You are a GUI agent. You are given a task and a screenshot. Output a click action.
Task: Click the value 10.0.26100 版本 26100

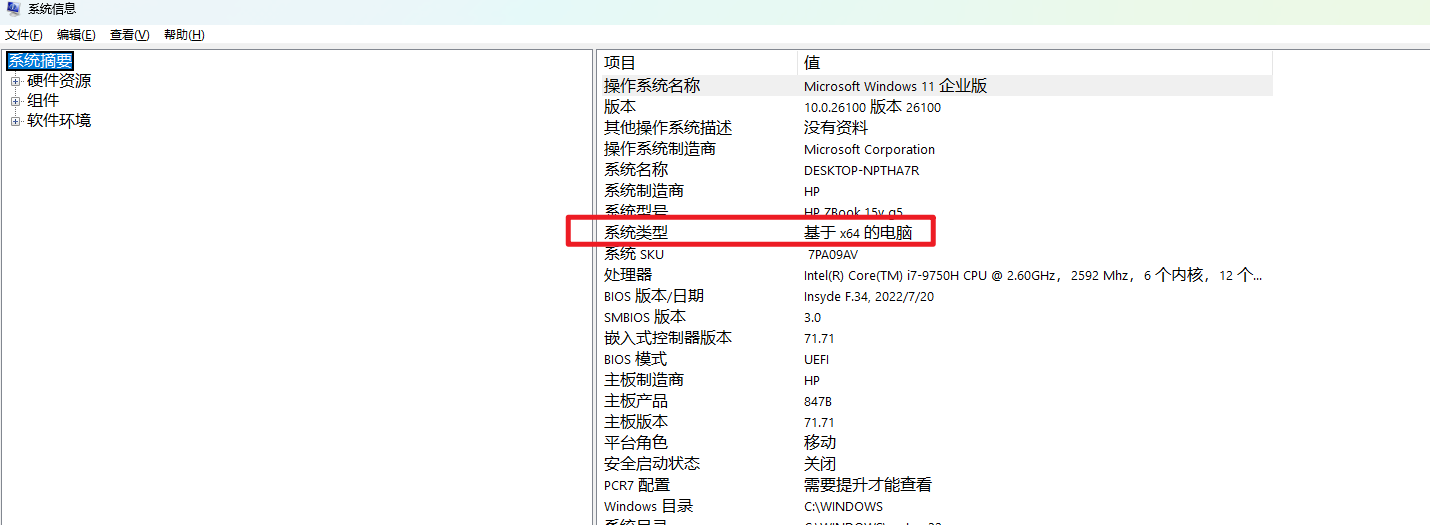pyautogui.click(x=872, y=107)
